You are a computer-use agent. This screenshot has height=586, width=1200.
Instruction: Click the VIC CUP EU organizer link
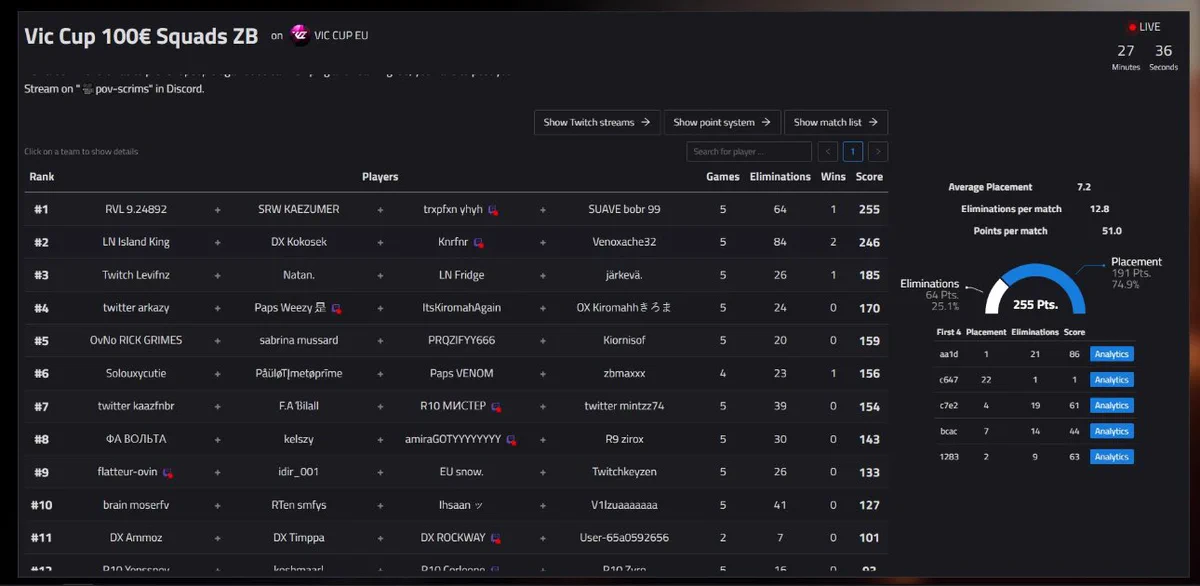341,35
